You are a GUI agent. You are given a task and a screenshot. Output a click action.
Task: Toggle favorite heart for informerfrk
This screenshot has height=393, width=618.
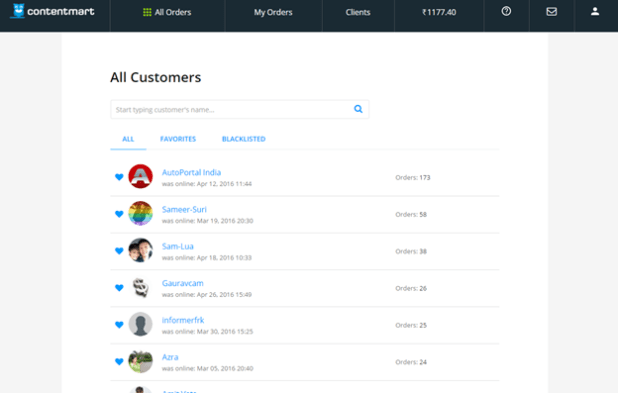119,325
